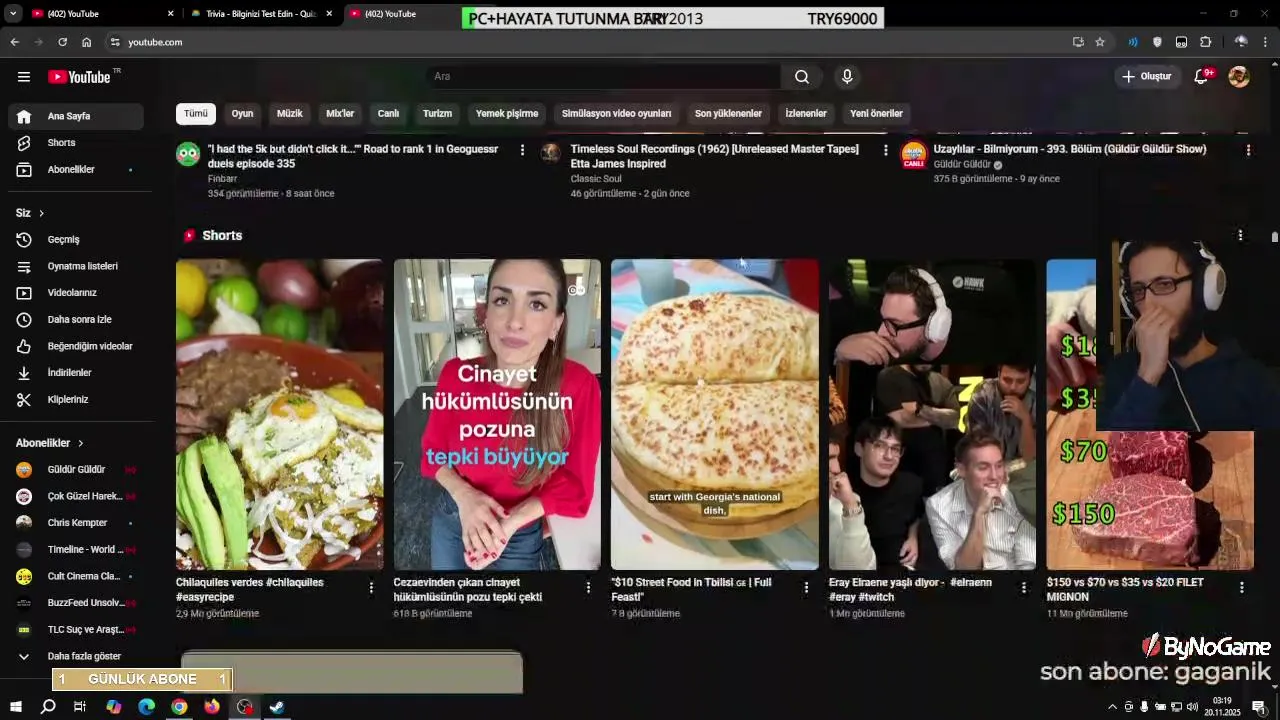Image resolution: width=1280 pixels, height=720 pixels.
Task: Open options for $10 Street Food short
Action: [806, 588]
